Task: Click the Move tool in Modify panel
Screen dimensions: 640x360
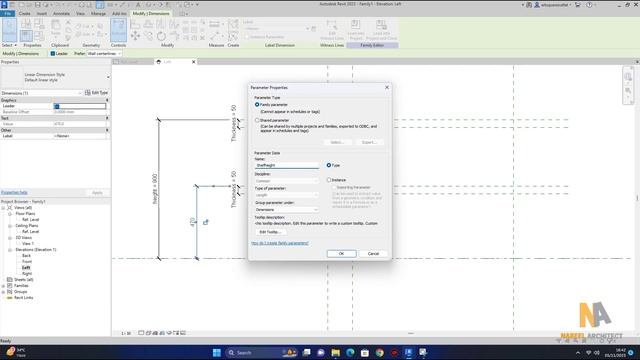Action: point(135,36)
